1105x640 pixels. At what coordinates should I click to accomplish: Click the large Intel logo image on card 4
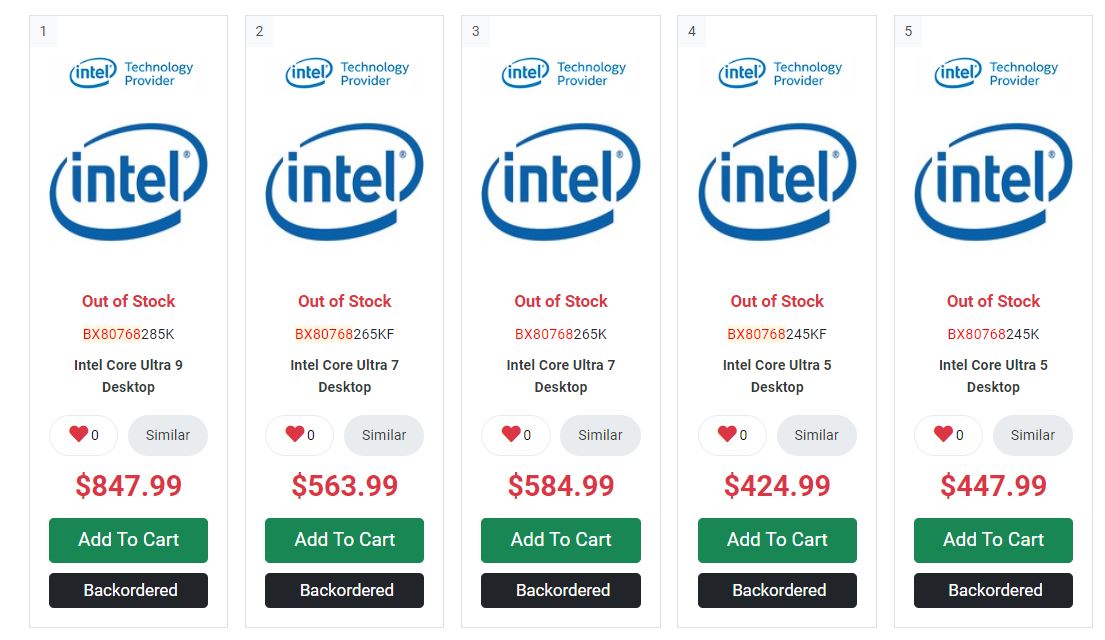pos(777,182)
